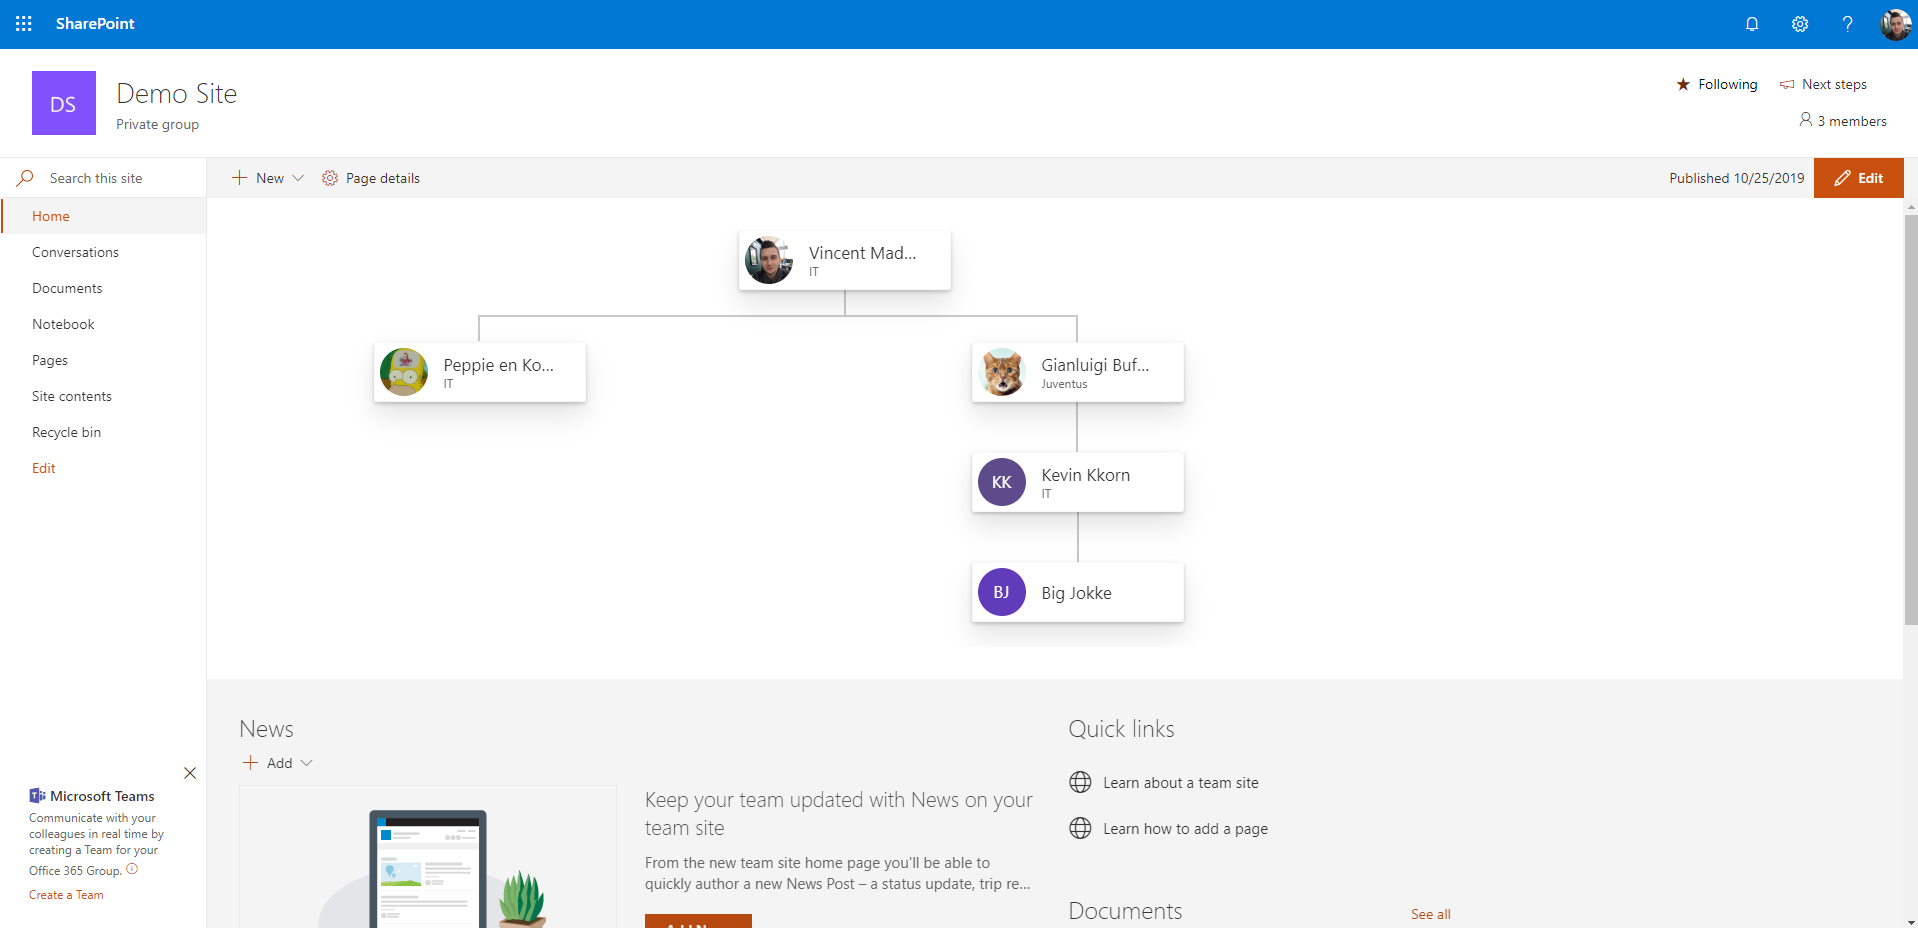
Task: Open the notifications bell
Action: point(1752,24)
